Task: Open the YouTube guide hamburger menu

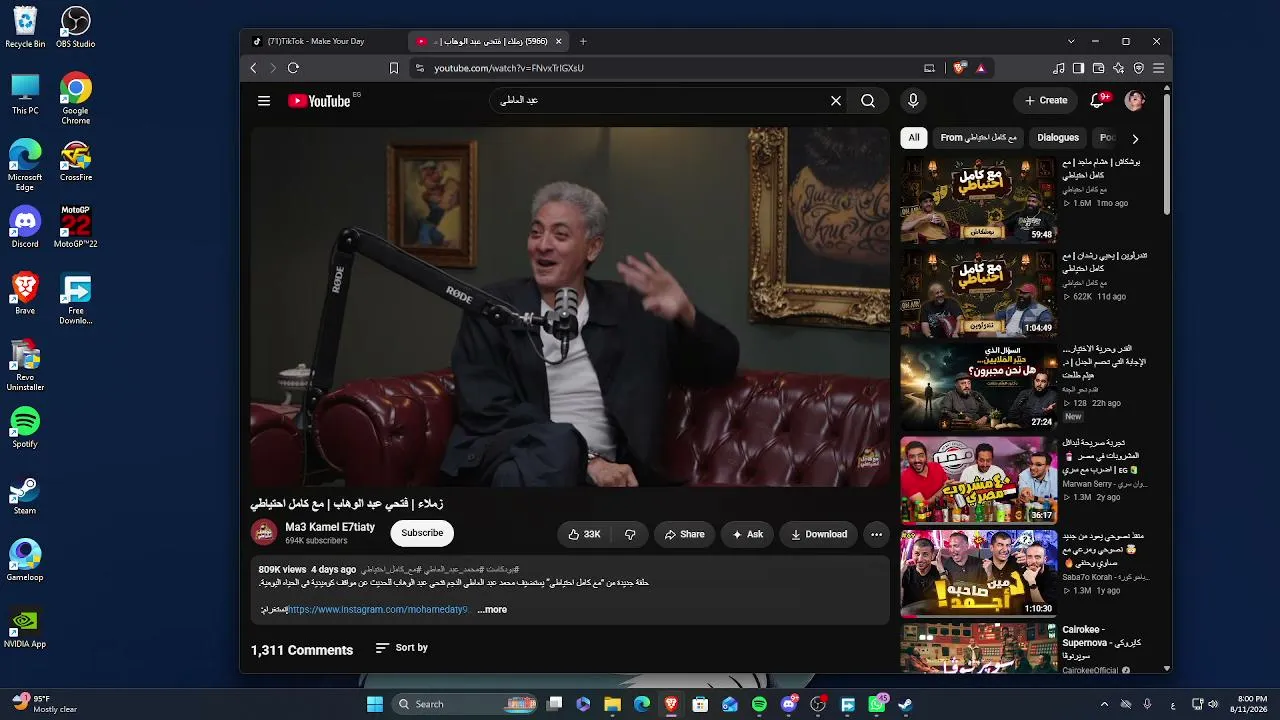Action: 264,101
